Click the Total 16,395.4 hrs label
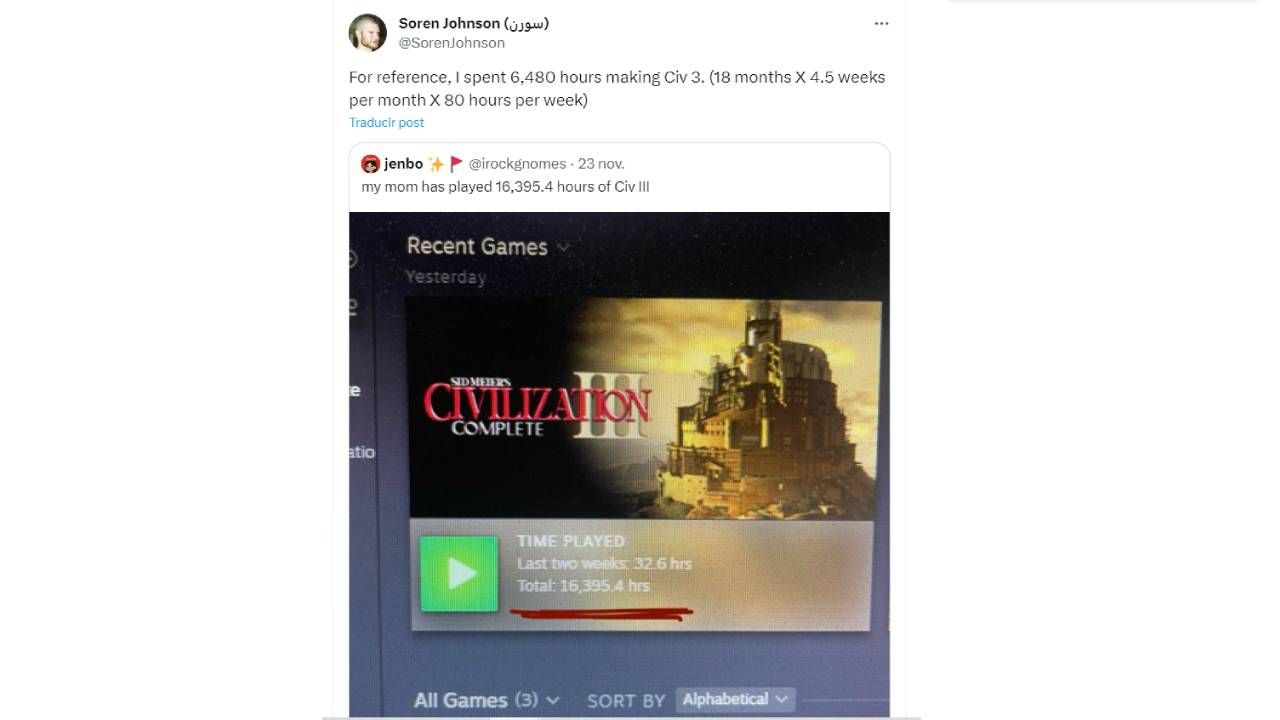 583,586
